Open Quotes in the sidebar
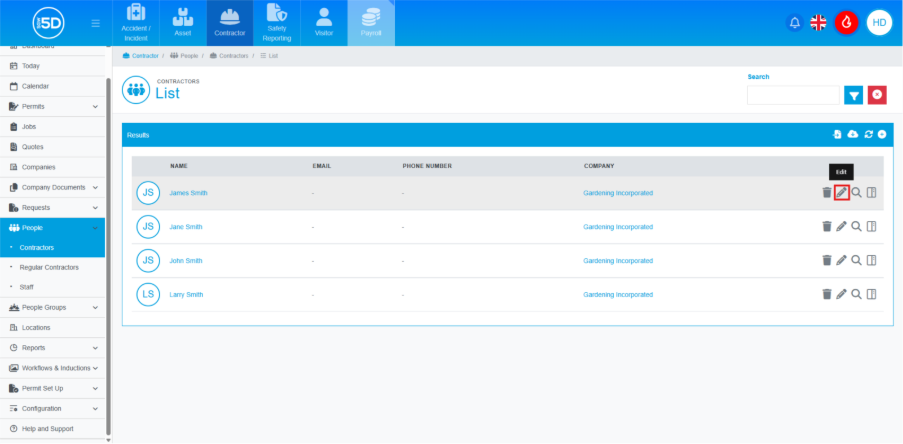The image size is (903, 444). tap(52, 147)
